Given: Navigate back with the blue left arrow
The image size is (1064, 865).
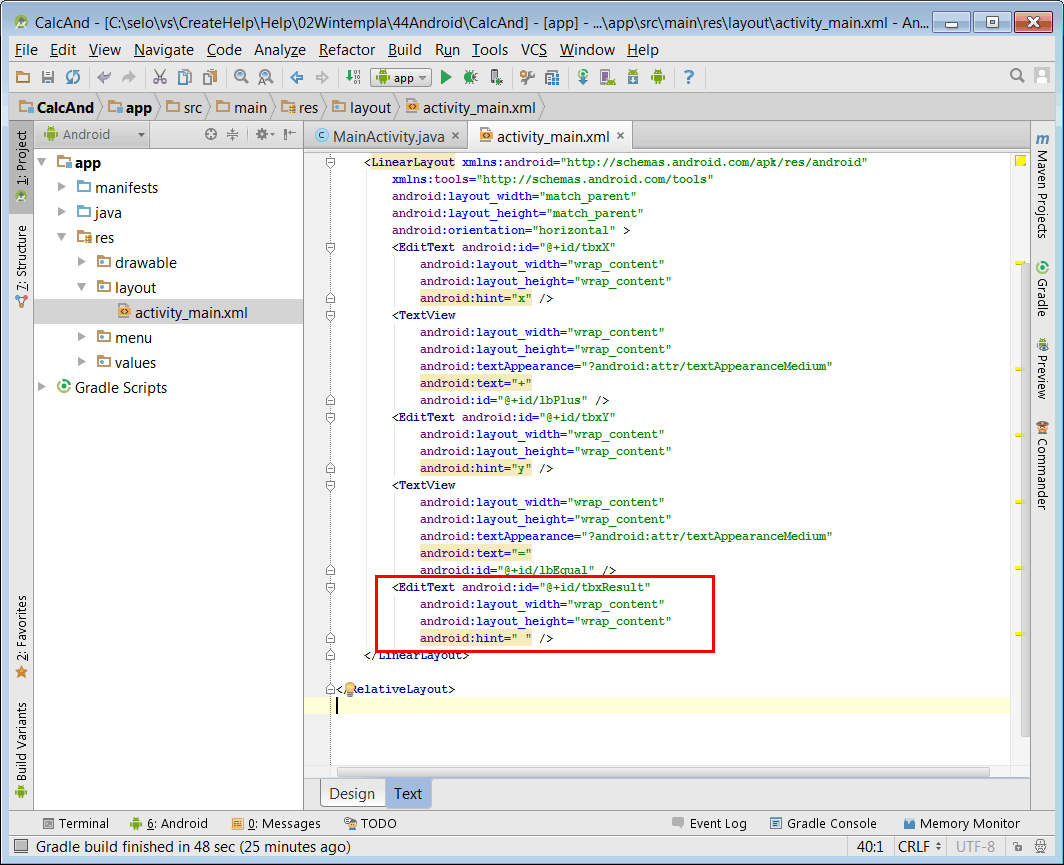Looking at the screenshot, I should (x=297, y=77).
